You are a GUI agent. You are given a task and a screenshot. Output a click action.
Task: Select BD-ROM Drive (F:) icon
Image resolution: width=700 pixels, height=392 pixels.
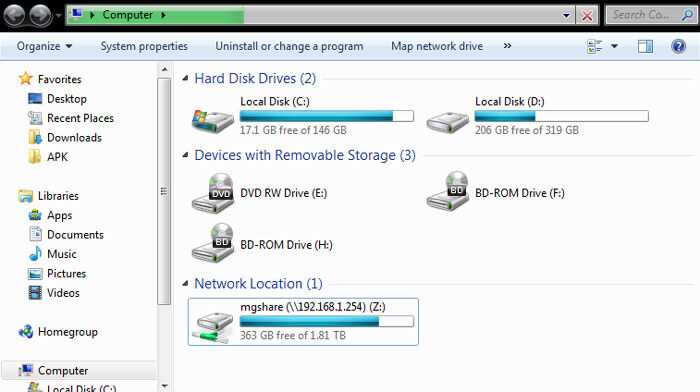tap(448, 191)
